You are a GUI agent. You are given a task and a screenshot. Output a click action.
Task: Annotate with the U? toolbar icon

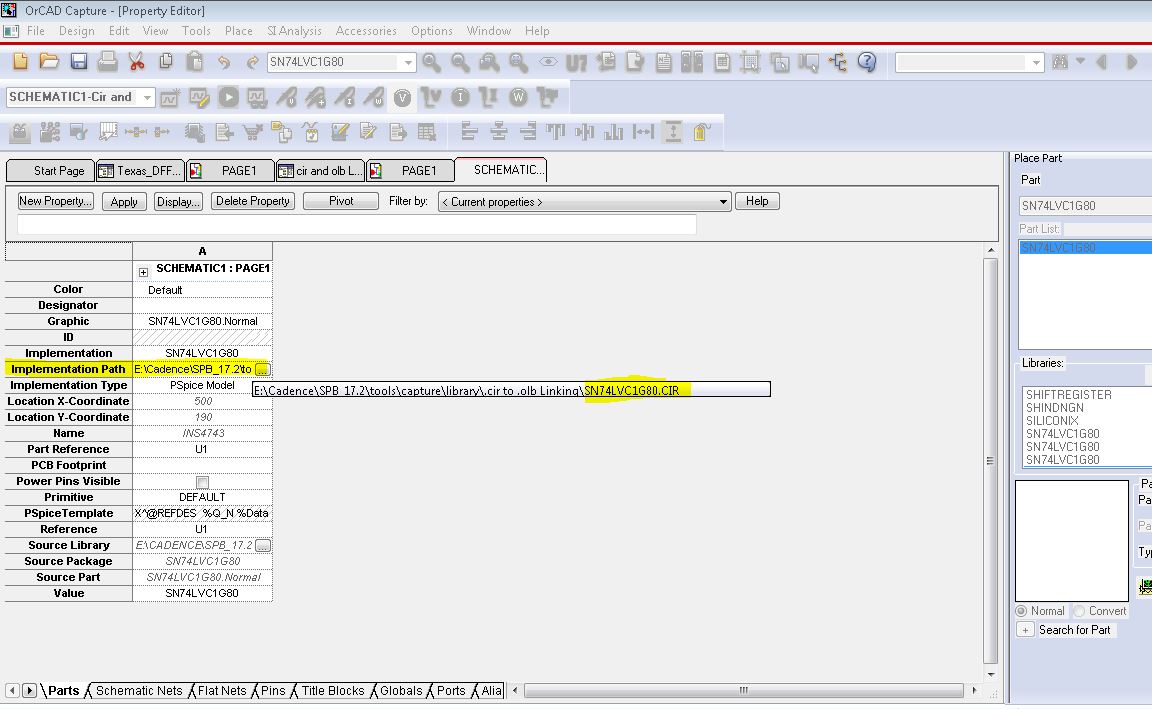577,62
